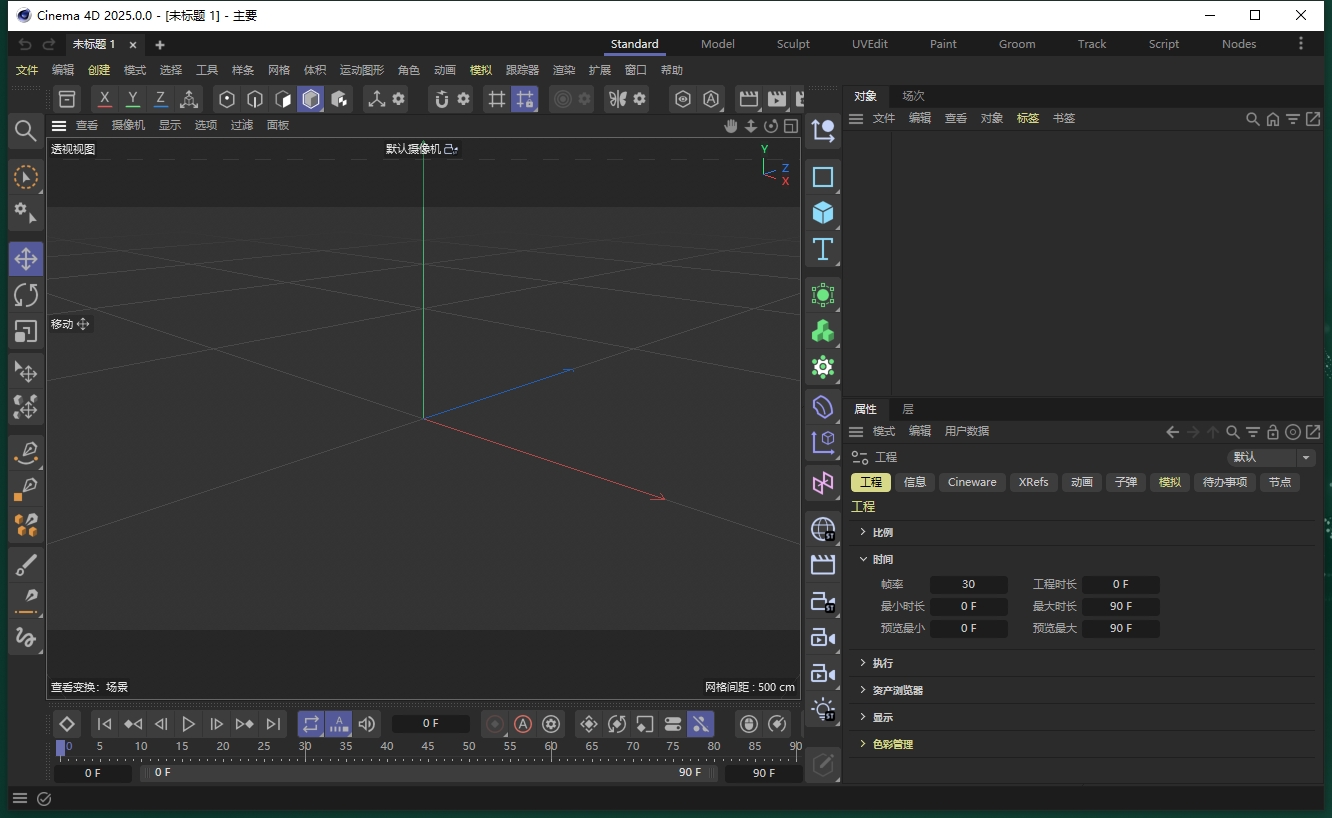Image resolution: width=1332 pixels, height=818 pixels.
Task: Open the Cube primitive creator
Action: (822, 212)
